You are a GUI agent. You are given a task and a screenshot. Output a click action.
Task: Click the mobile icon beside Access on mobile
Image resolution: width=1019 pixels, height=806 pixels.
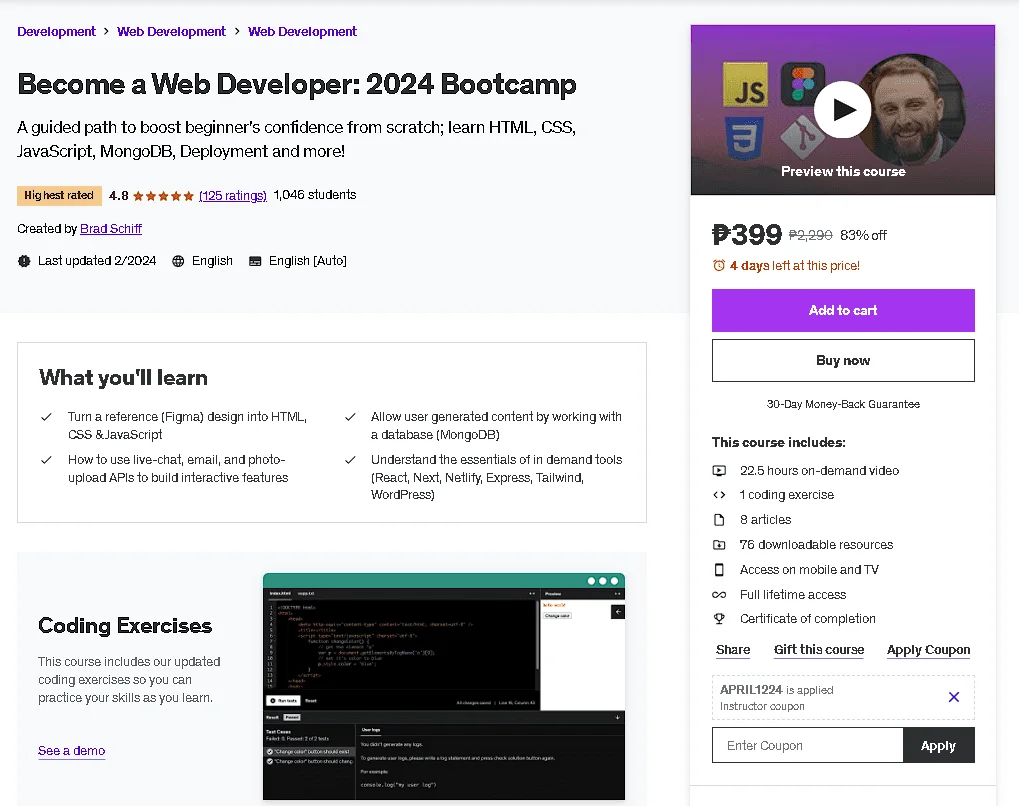pos(719,569)
